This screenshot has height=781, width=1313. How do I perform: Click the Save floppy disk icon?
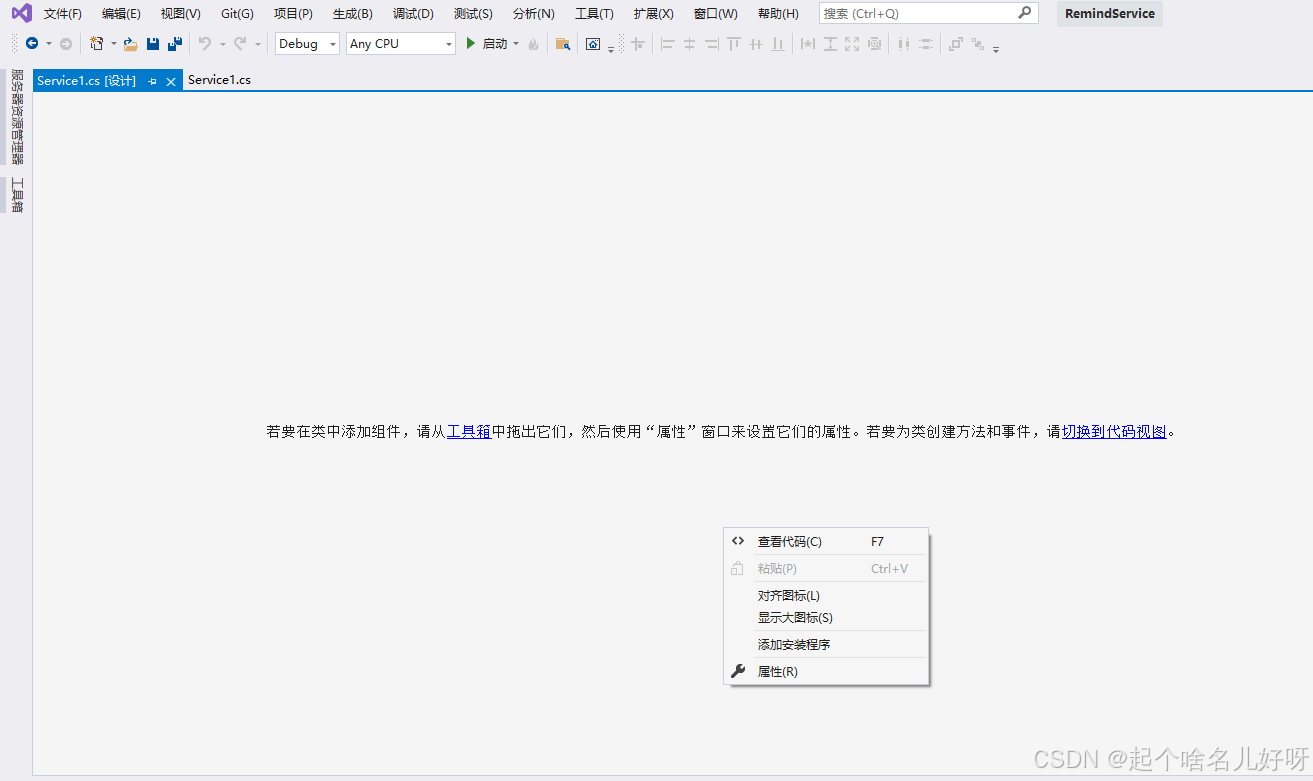pyautogui.click(x=153, y=44)
